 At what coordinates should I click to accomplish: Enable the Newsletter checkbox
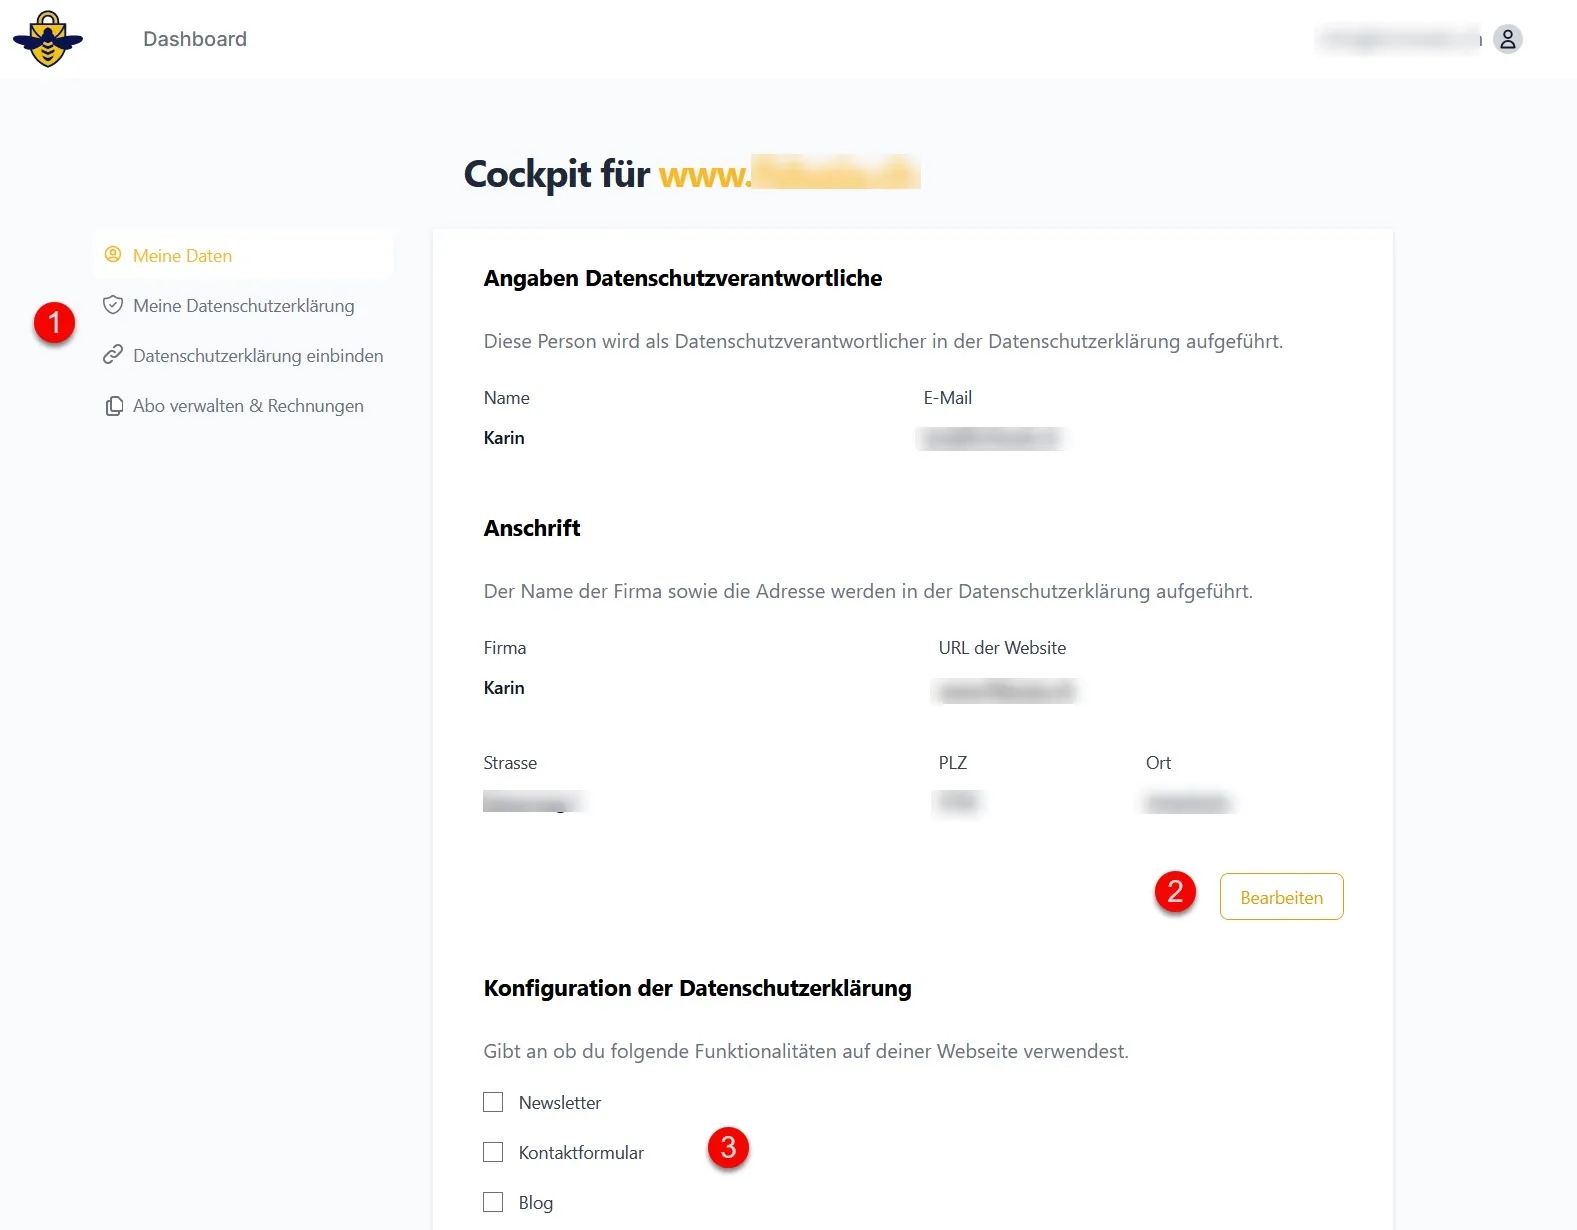493,1102
